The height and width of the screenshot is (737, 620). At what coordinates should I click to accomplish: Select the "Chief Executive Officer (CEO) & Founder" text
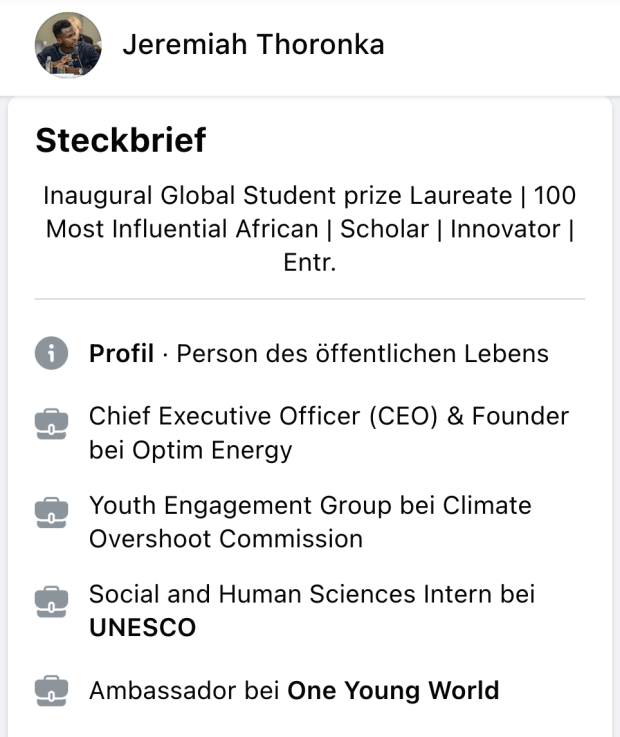click(x=328, y=416)
